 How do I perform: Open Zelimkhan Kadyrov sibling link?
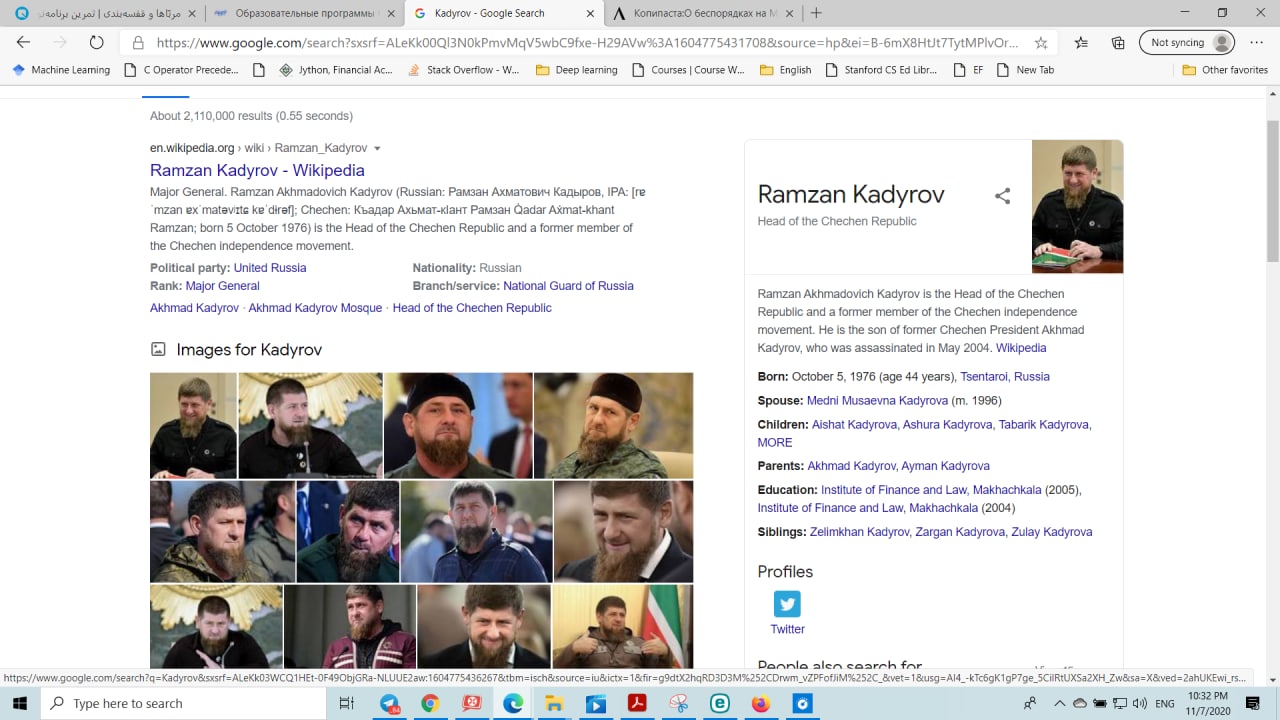pos(860,532)
